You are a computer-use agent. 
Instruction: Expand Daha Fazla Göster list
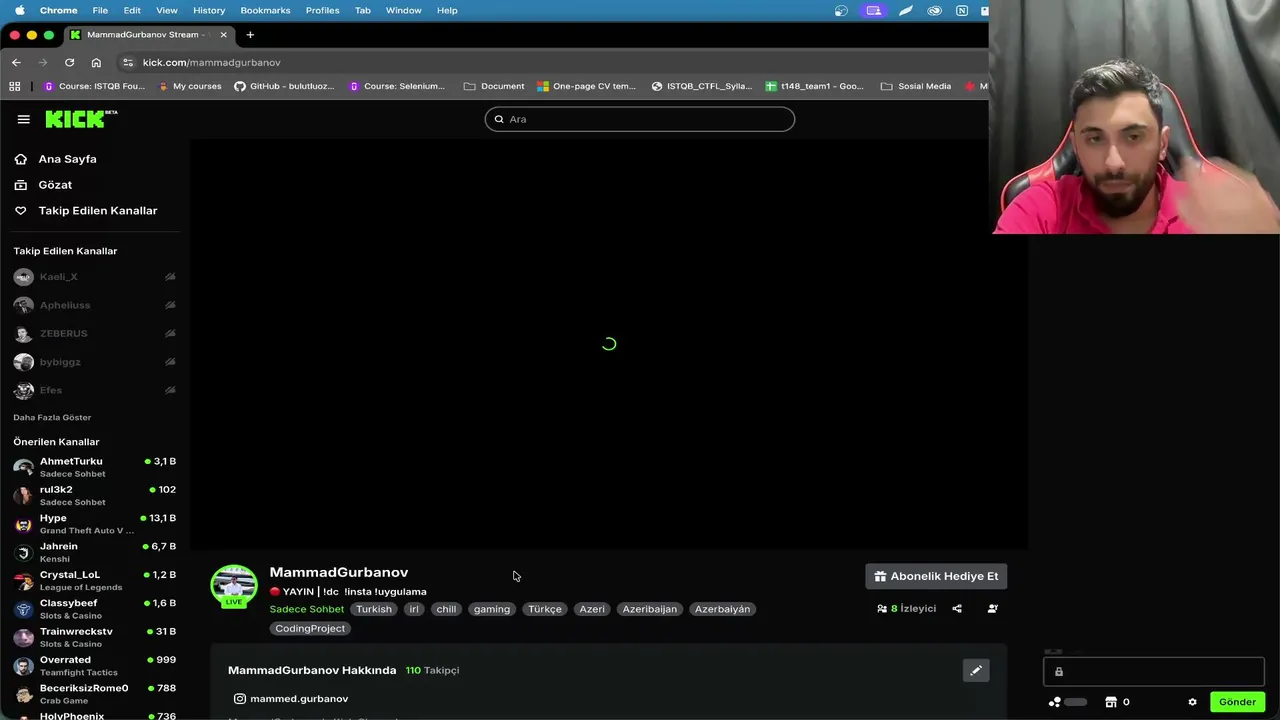52,417
